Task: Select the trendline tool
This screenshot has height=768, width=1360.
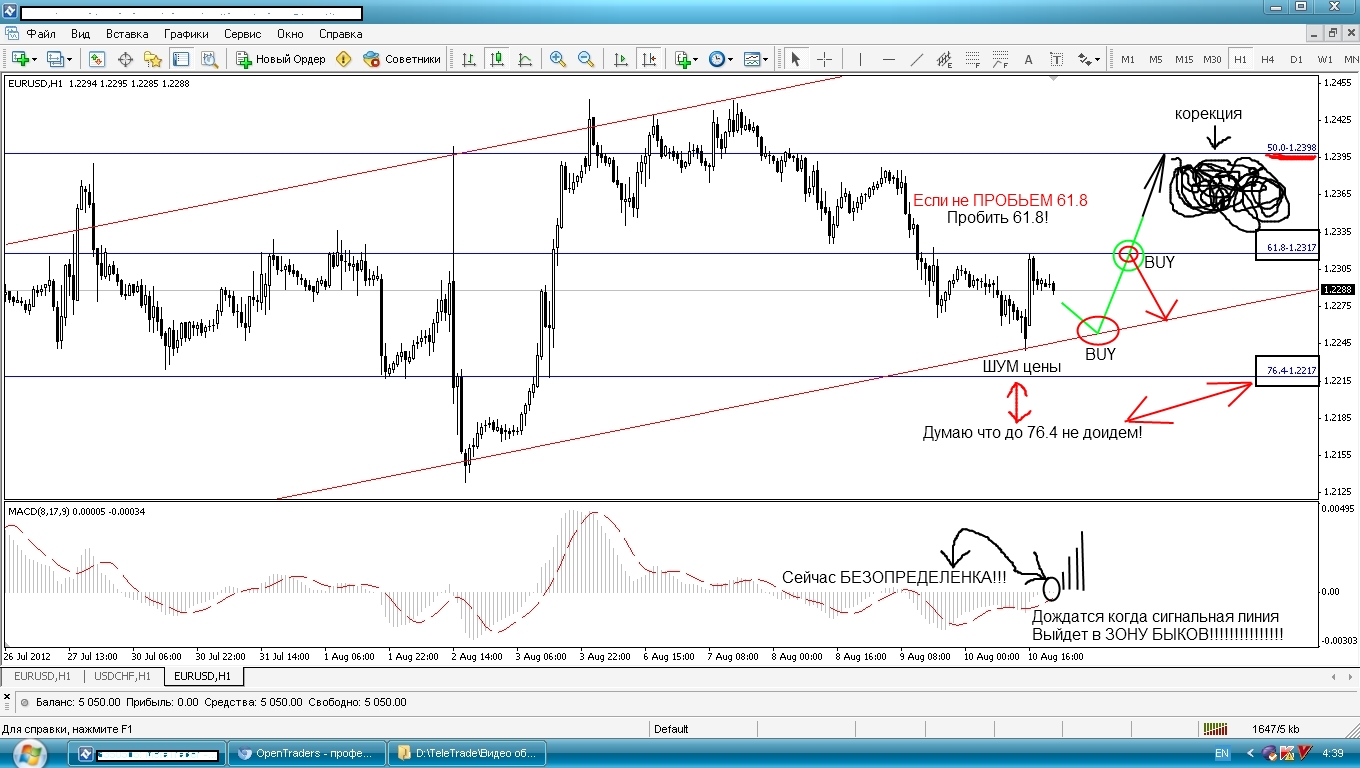Action: point(916,59)
